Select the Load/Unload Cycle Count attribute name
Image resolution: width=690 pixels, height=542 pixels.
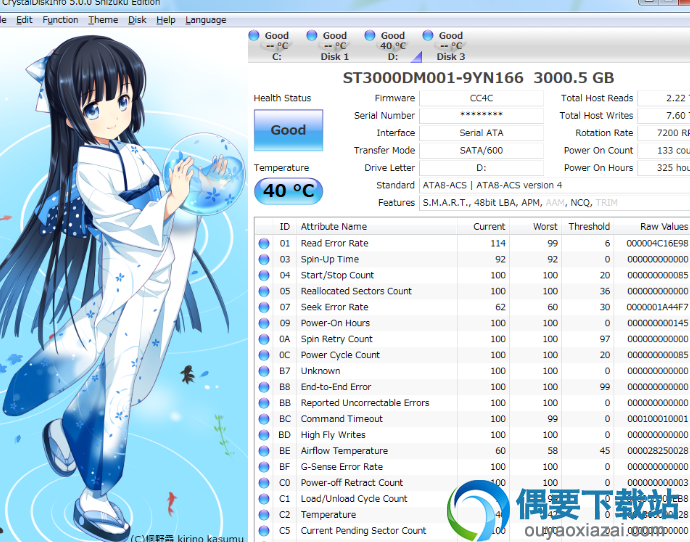click(x=354, y=499)
